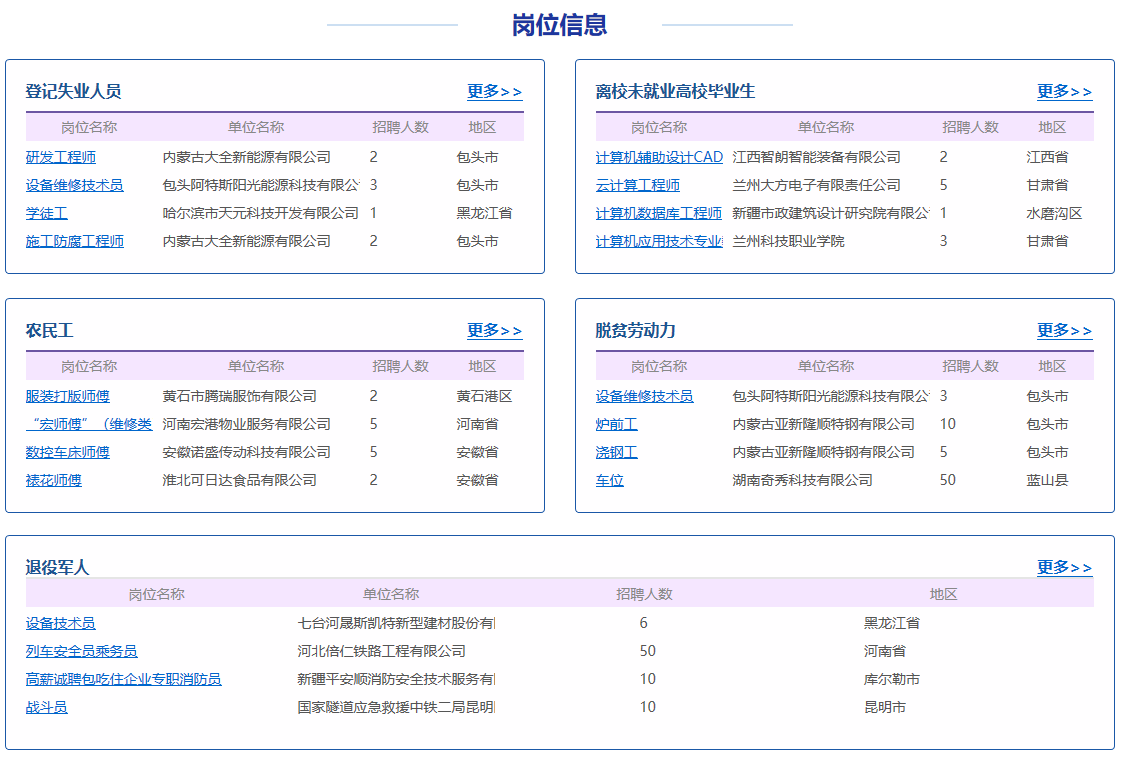Click 更多>> in the 脱贫劳动力 section
The width and height of the screenshot is (1126, 764).
tap(1064, 330)
